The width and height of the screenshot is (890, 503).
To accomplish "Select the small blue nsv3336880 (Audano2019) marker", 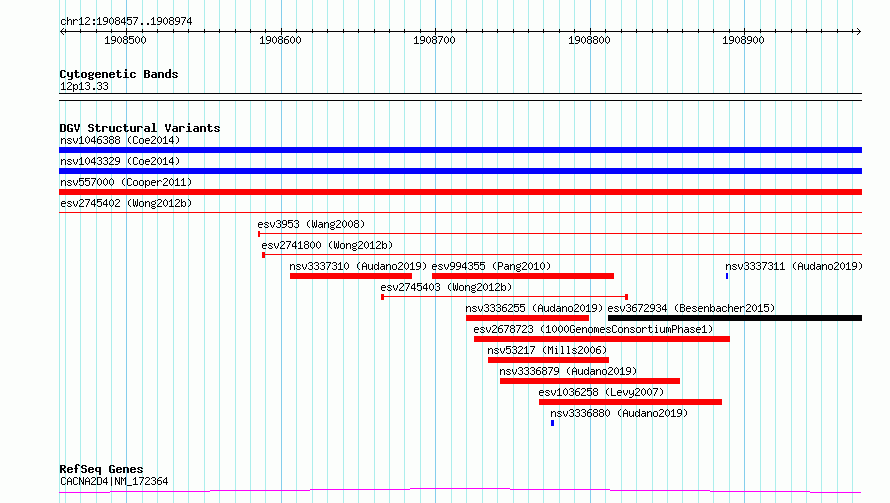I will pyautogui.click(x=552, y=423).
